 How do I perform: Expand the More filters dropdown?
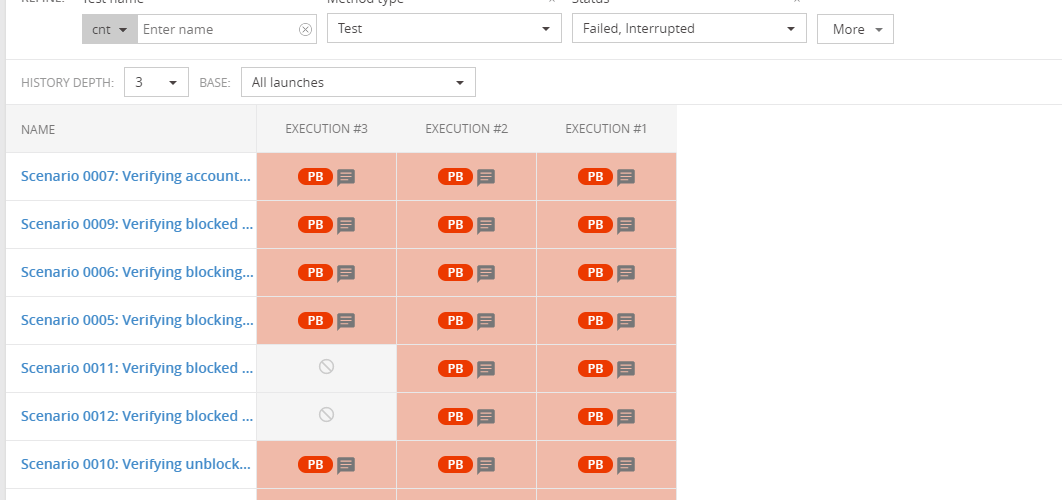pyautogui.click(x=855, y=29)
